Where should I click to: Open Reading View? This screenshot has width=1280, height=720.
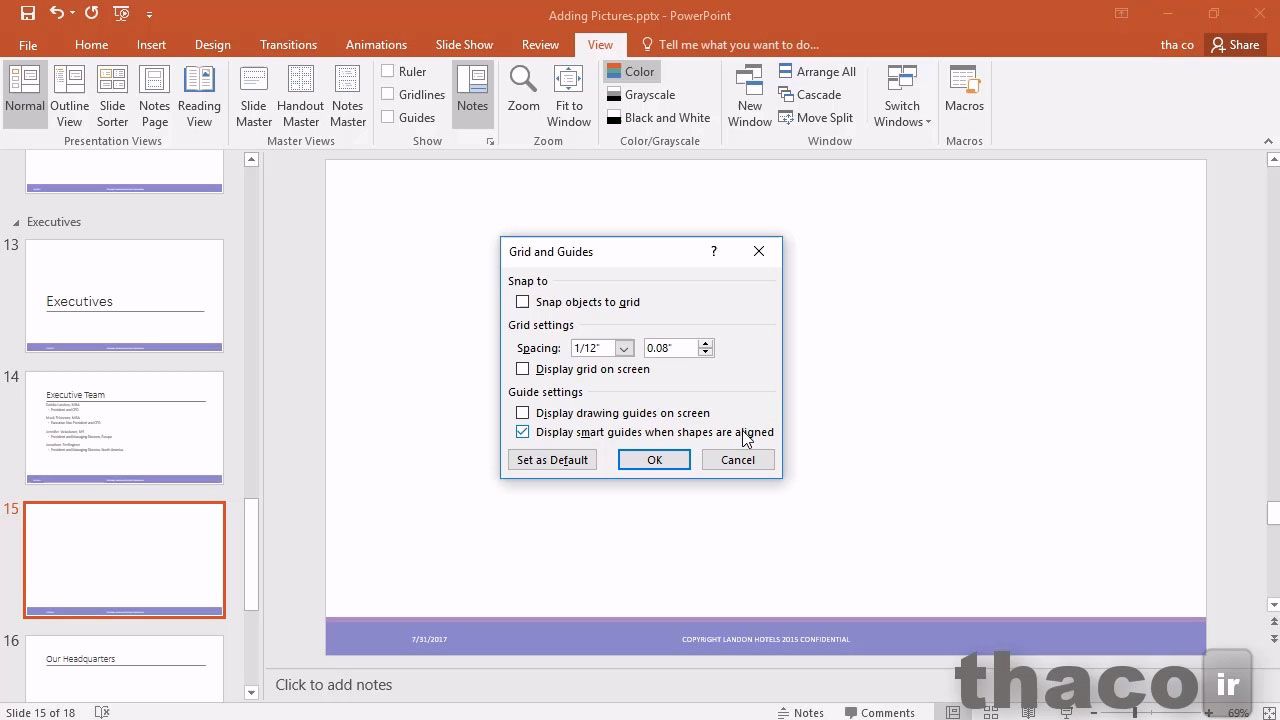[199, 96]
